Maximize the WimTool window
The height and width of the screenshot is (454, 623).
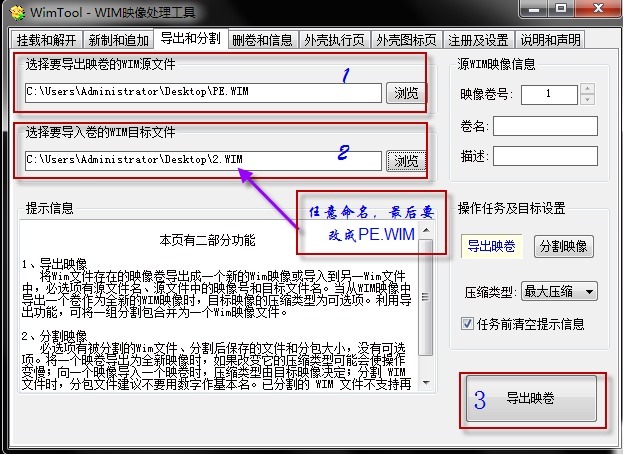click(x=561, y=9)
